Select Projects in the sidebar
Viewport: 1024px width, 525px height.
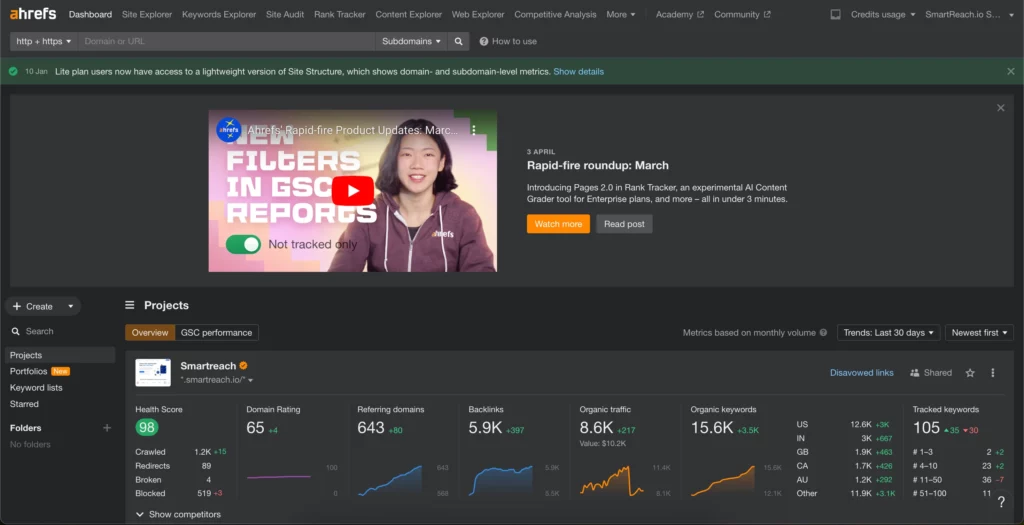click(x=59, y=355)
